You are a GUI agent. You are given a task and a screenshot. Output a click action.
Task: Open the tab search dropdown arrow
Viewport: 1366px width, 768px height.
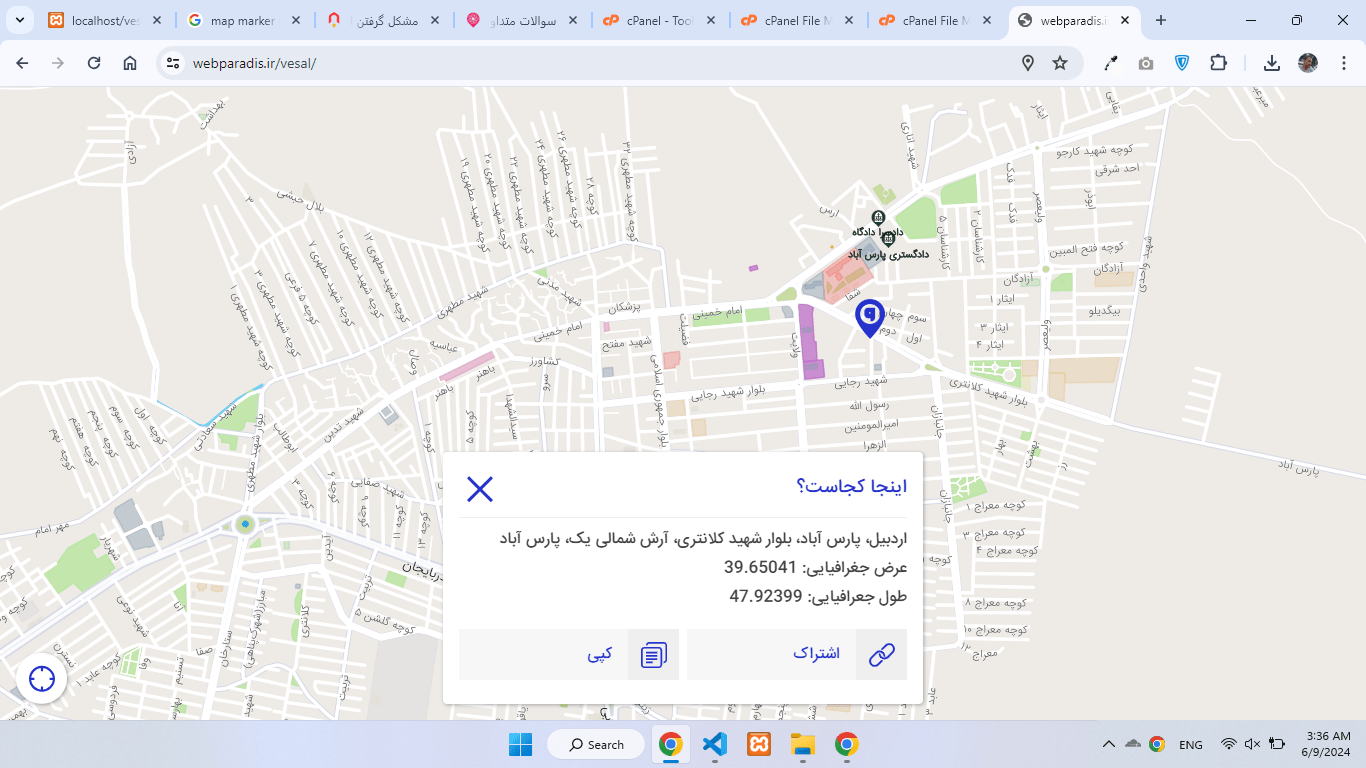click(19, 20)
